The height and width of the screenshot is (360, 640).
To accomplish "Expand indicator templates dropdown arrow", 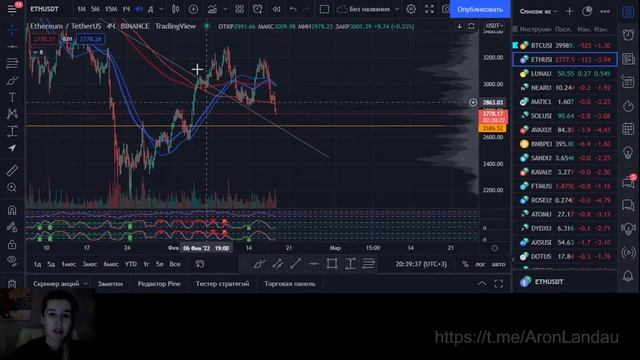I will [225, 9].
